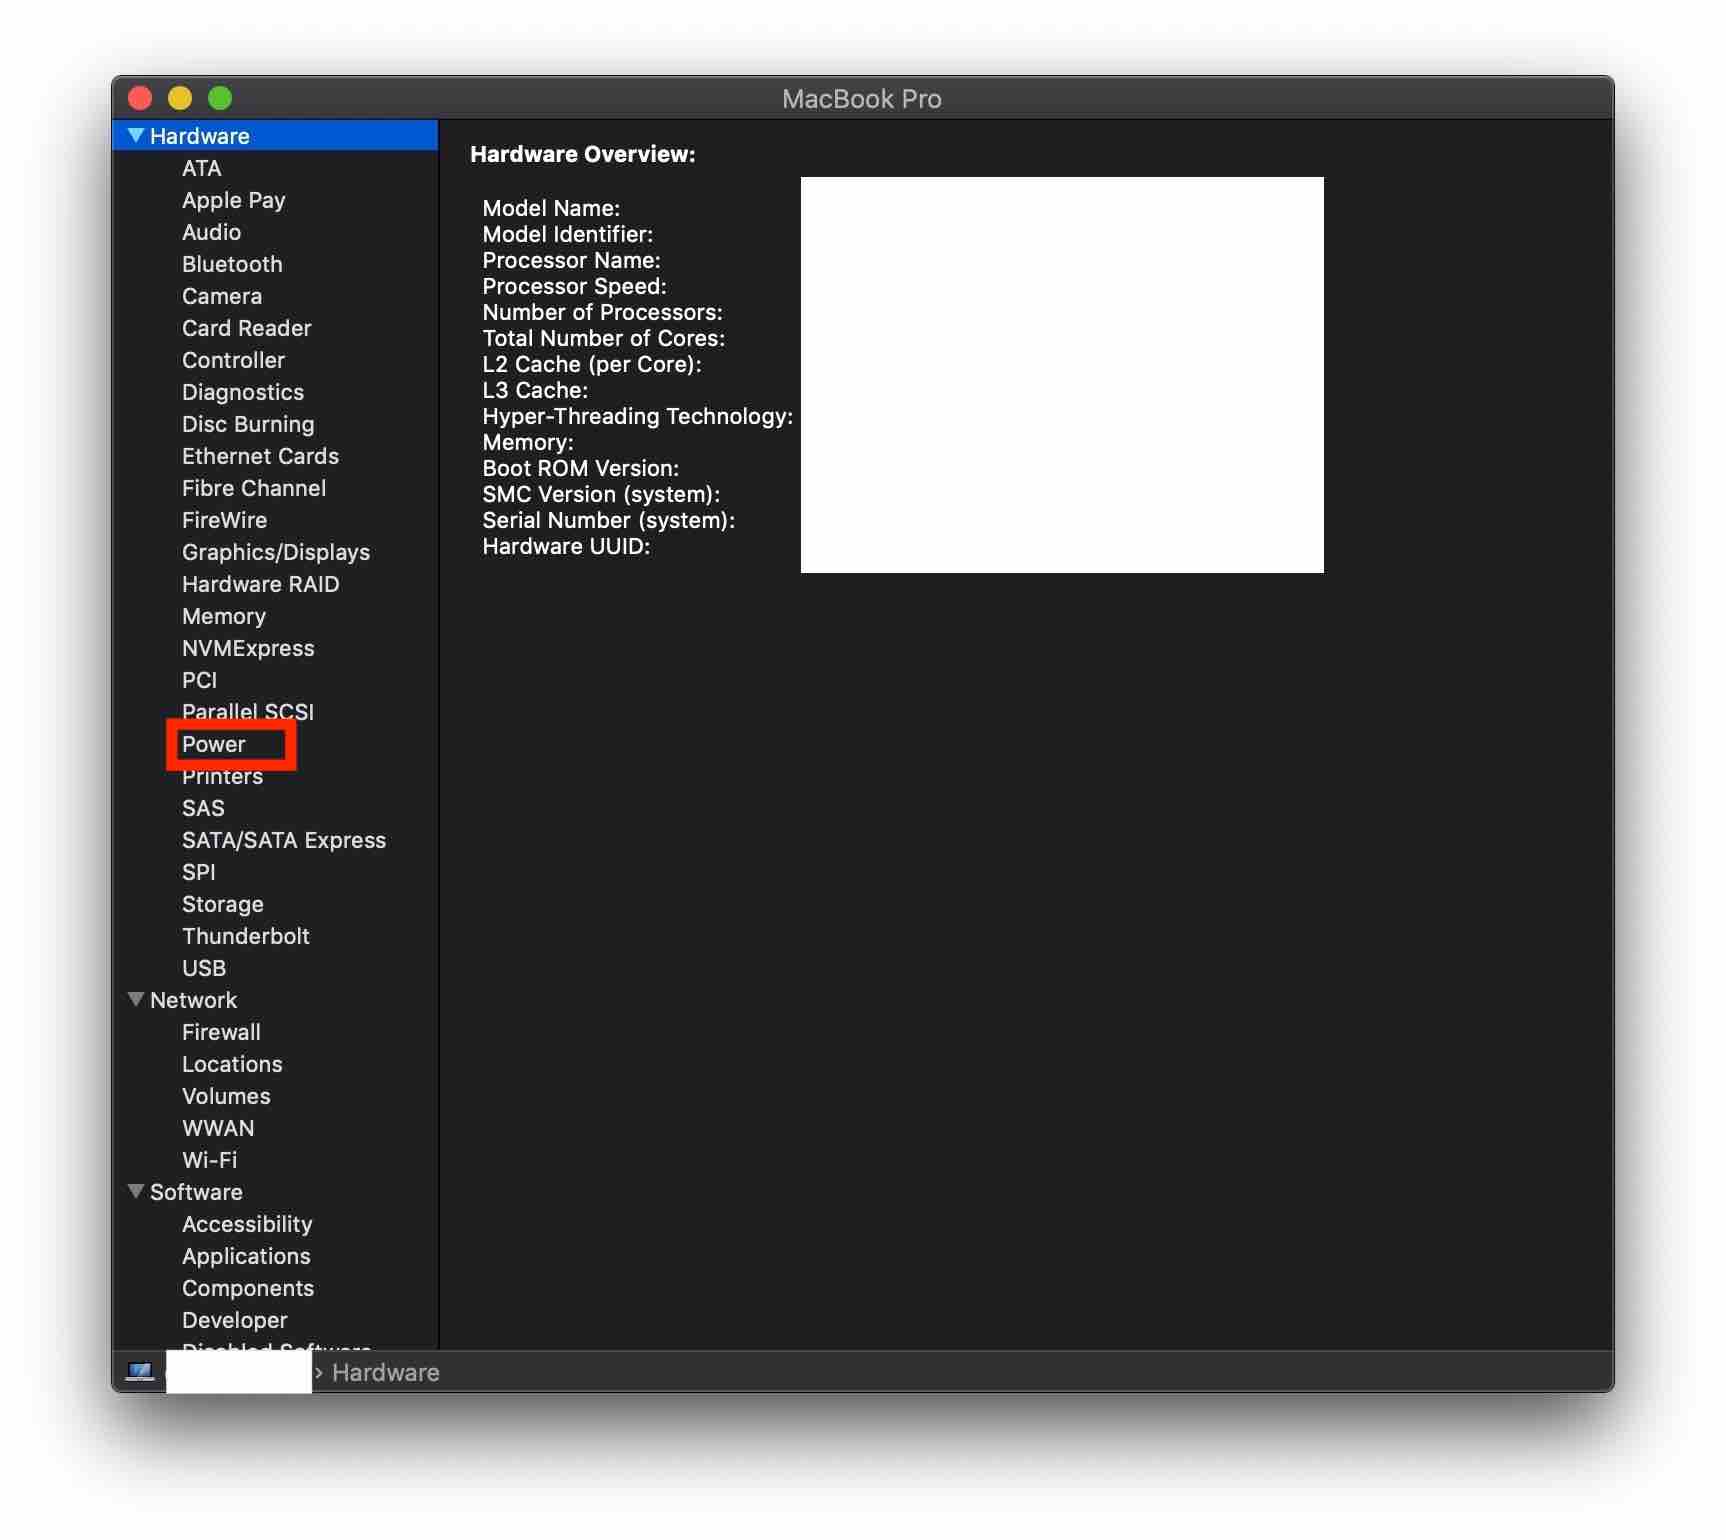Image resolution: width=1726 pixels, height=1540 pixels.
Task: Click the Hardware UUID label
Action: [566, 546]
